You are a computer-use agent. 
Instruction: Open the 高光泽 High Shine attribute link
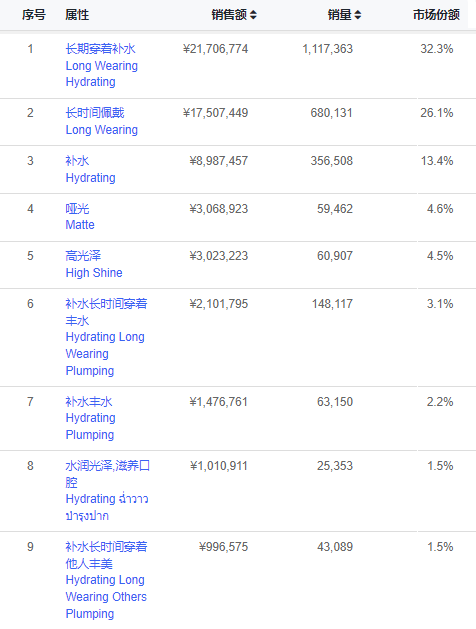point(94,264)
